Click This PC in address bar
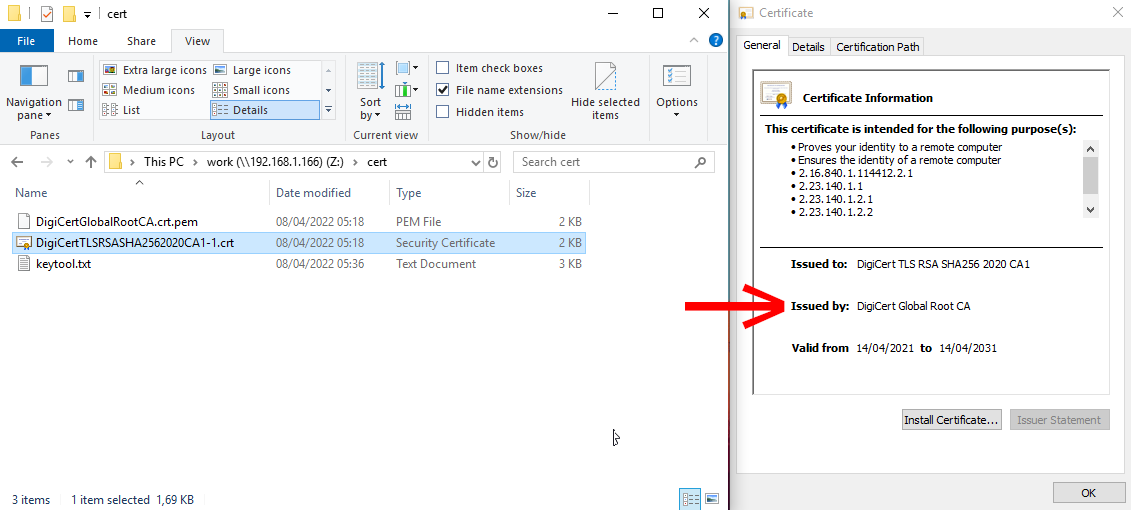Viewport: 1131px width, 510px height. point(164,162)
